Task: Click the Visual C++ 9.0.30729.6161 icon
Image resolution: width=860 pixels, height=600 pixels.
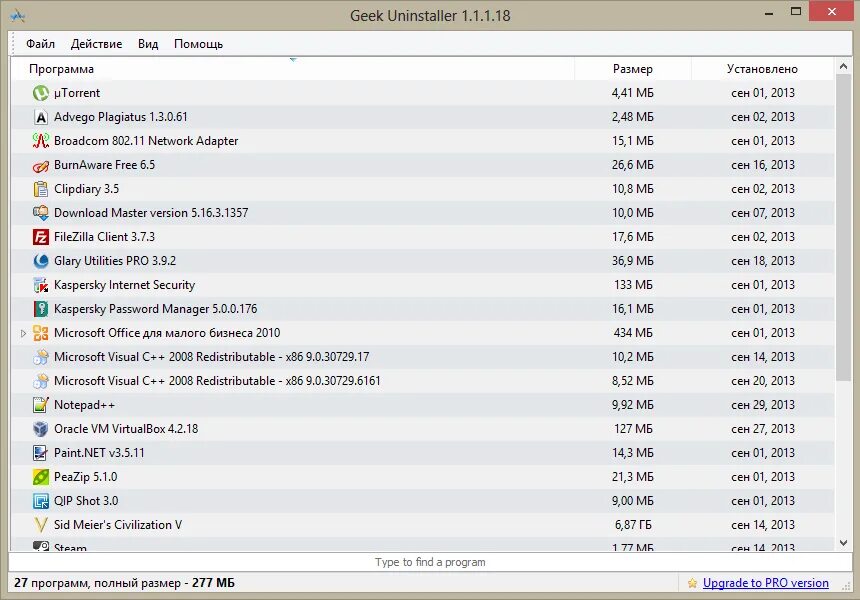Action: [x=41, y=381]
